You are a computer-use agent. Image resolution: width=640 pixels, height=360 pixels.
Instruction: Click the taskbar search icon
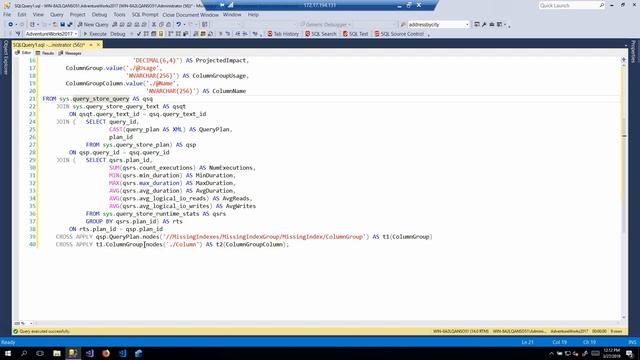pyautogui.click(x=24, y=353)
